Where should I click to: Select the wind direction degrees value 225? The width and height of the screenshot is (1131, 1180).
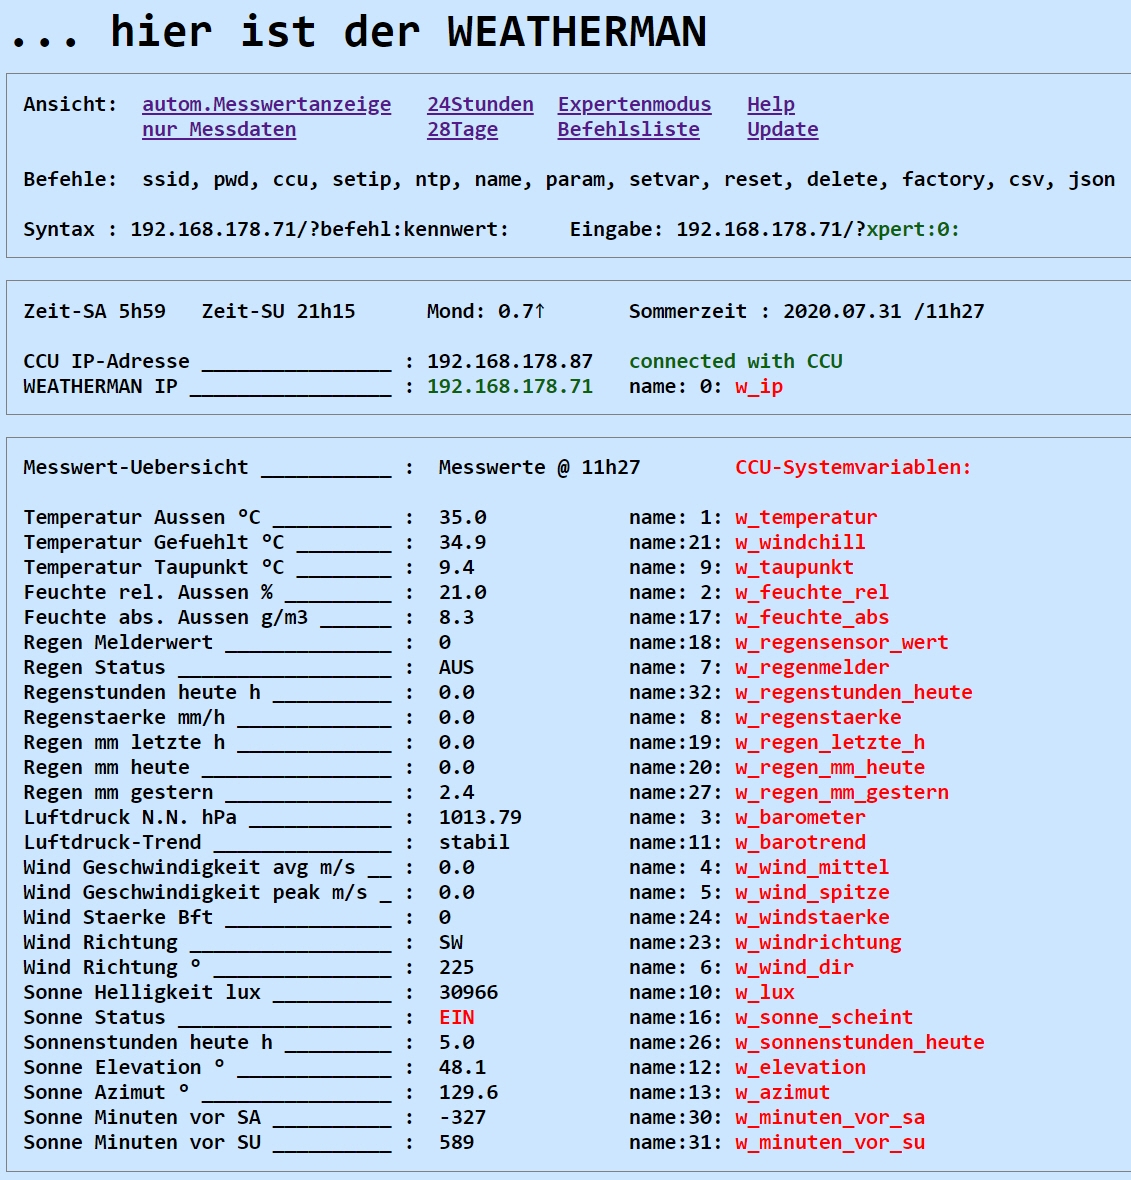click(x=456, y=967)
